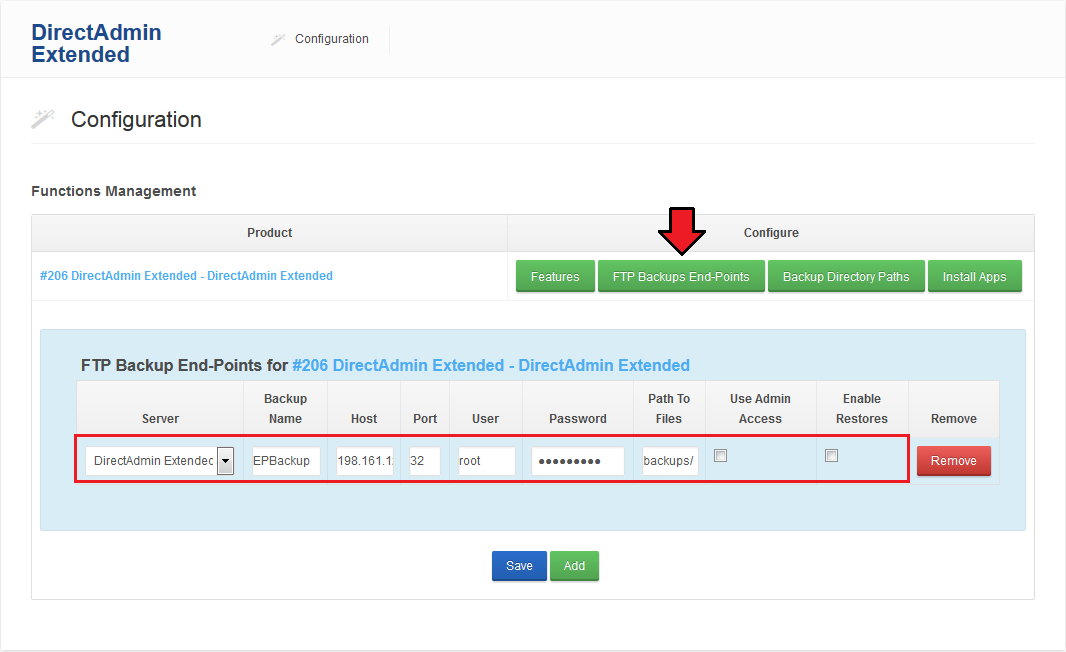This screenshot has height=652, width=1066.
Task: Click the Backup Name field EPBackup
Action: (x=286, y=461)
